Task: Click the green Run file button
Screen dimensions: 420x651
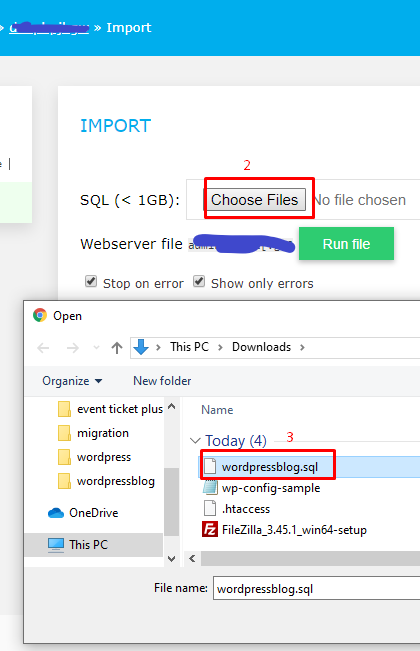Action: 346,244
